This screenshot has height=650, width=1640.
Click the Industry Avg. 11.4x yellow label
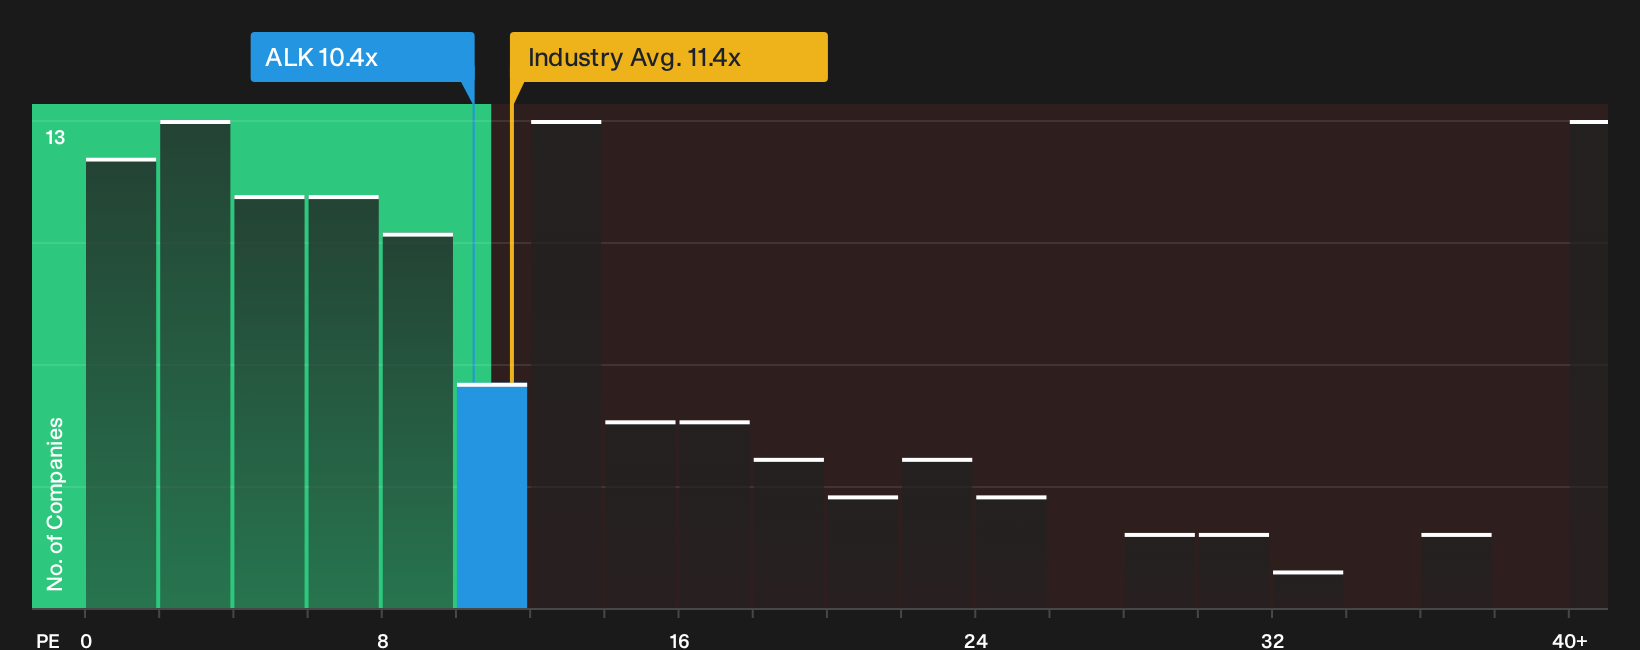(668, 57)
